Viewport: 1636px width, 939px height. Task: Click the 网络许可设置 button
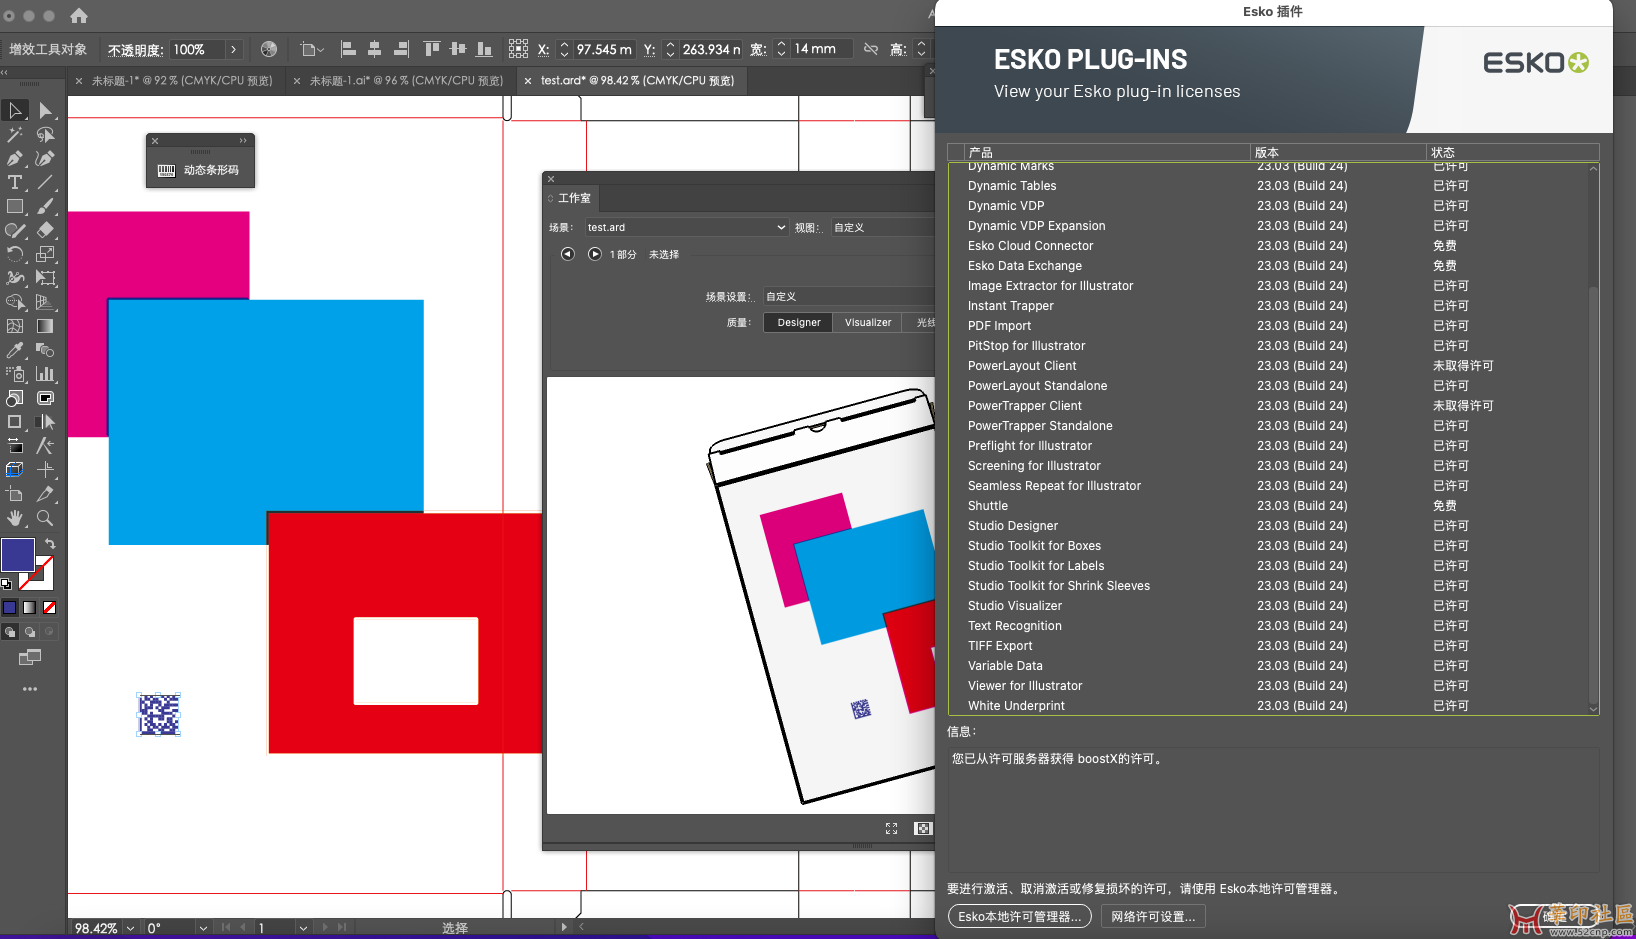click(x=1153, y=917)
